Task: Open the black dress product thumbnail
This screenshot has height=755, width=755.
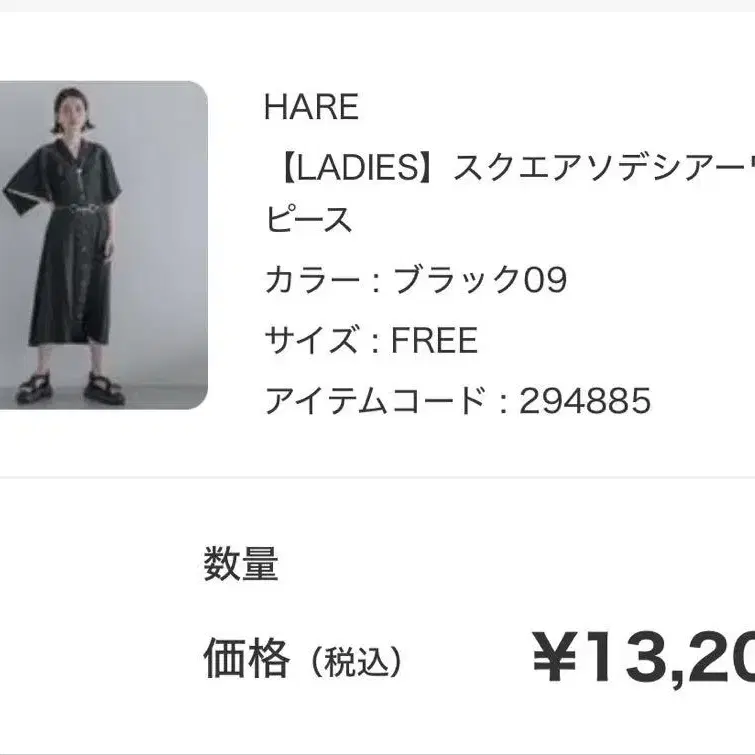Action: tap(104, 245)
